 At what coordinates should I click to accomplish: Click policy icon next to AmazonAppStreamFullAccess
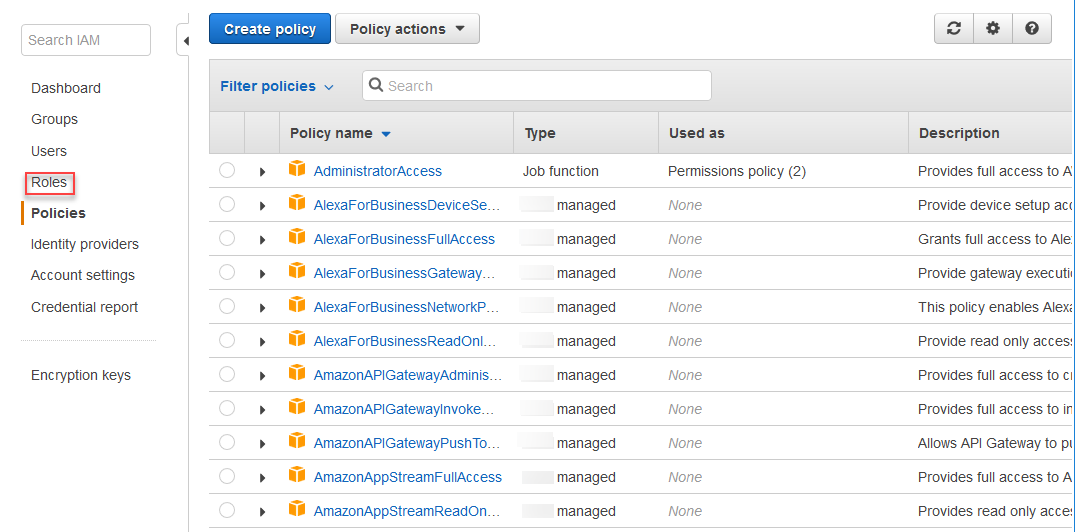[x=297, y=476]
